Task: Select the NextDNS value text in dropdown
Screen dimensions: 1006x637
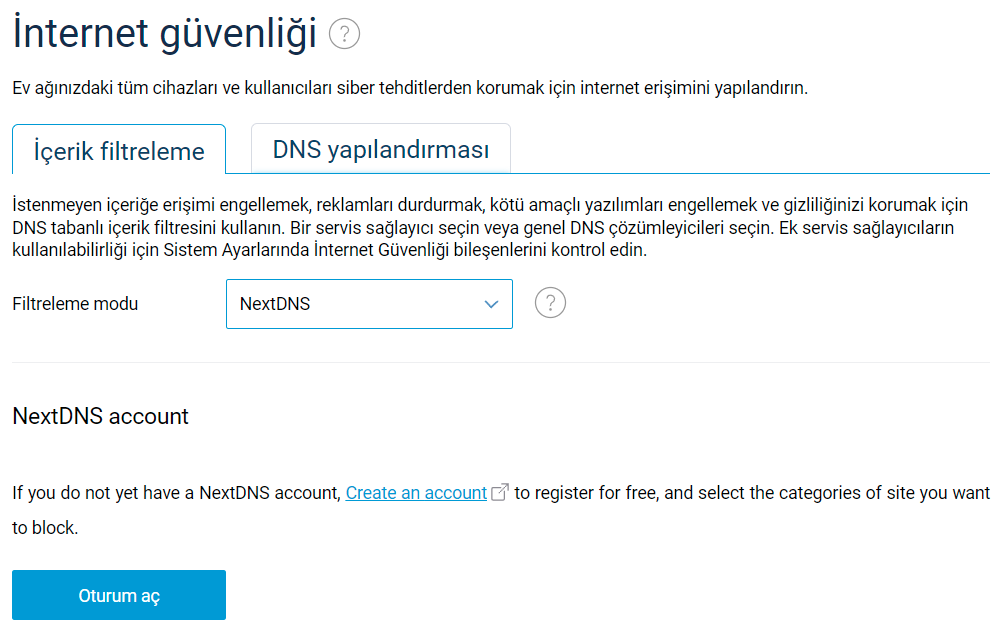Action: 275,304
